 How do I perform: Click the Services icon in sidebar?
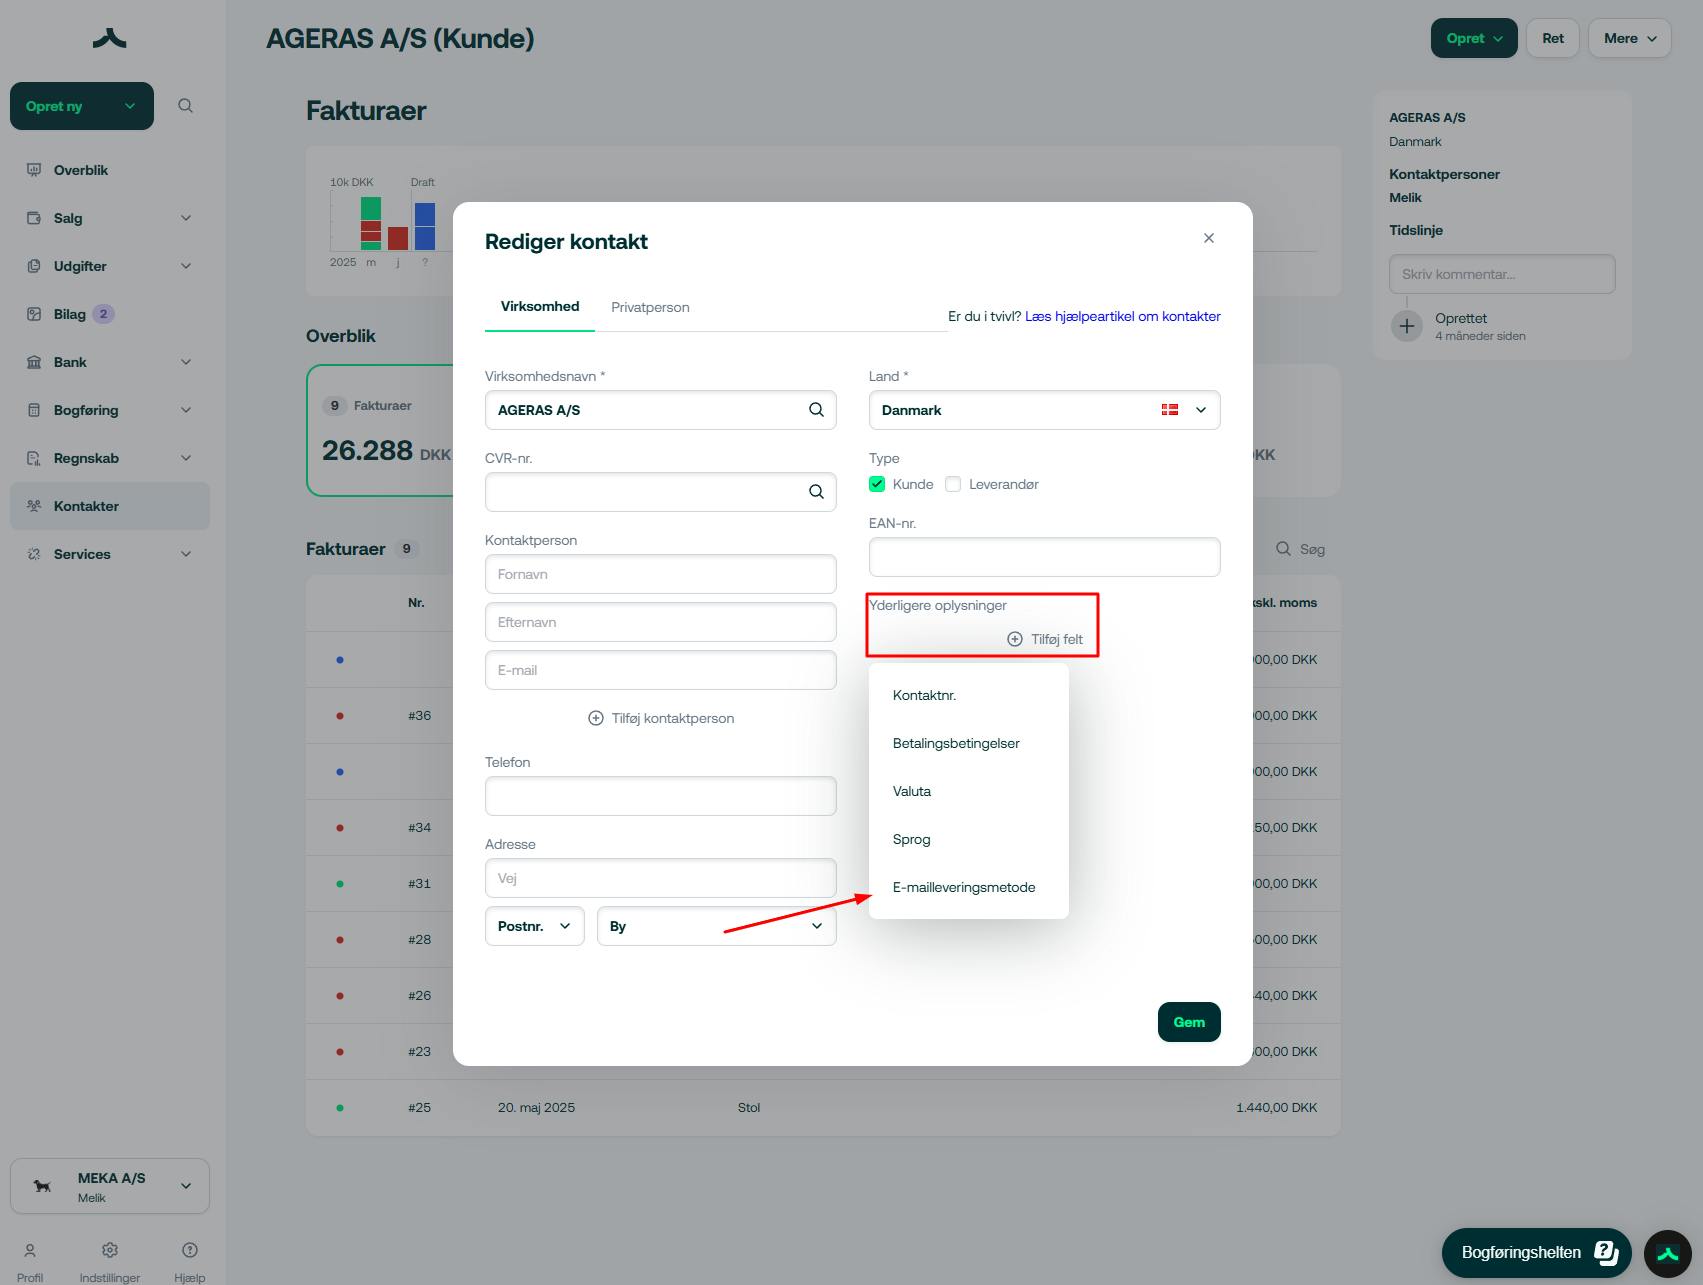[34, 554]
